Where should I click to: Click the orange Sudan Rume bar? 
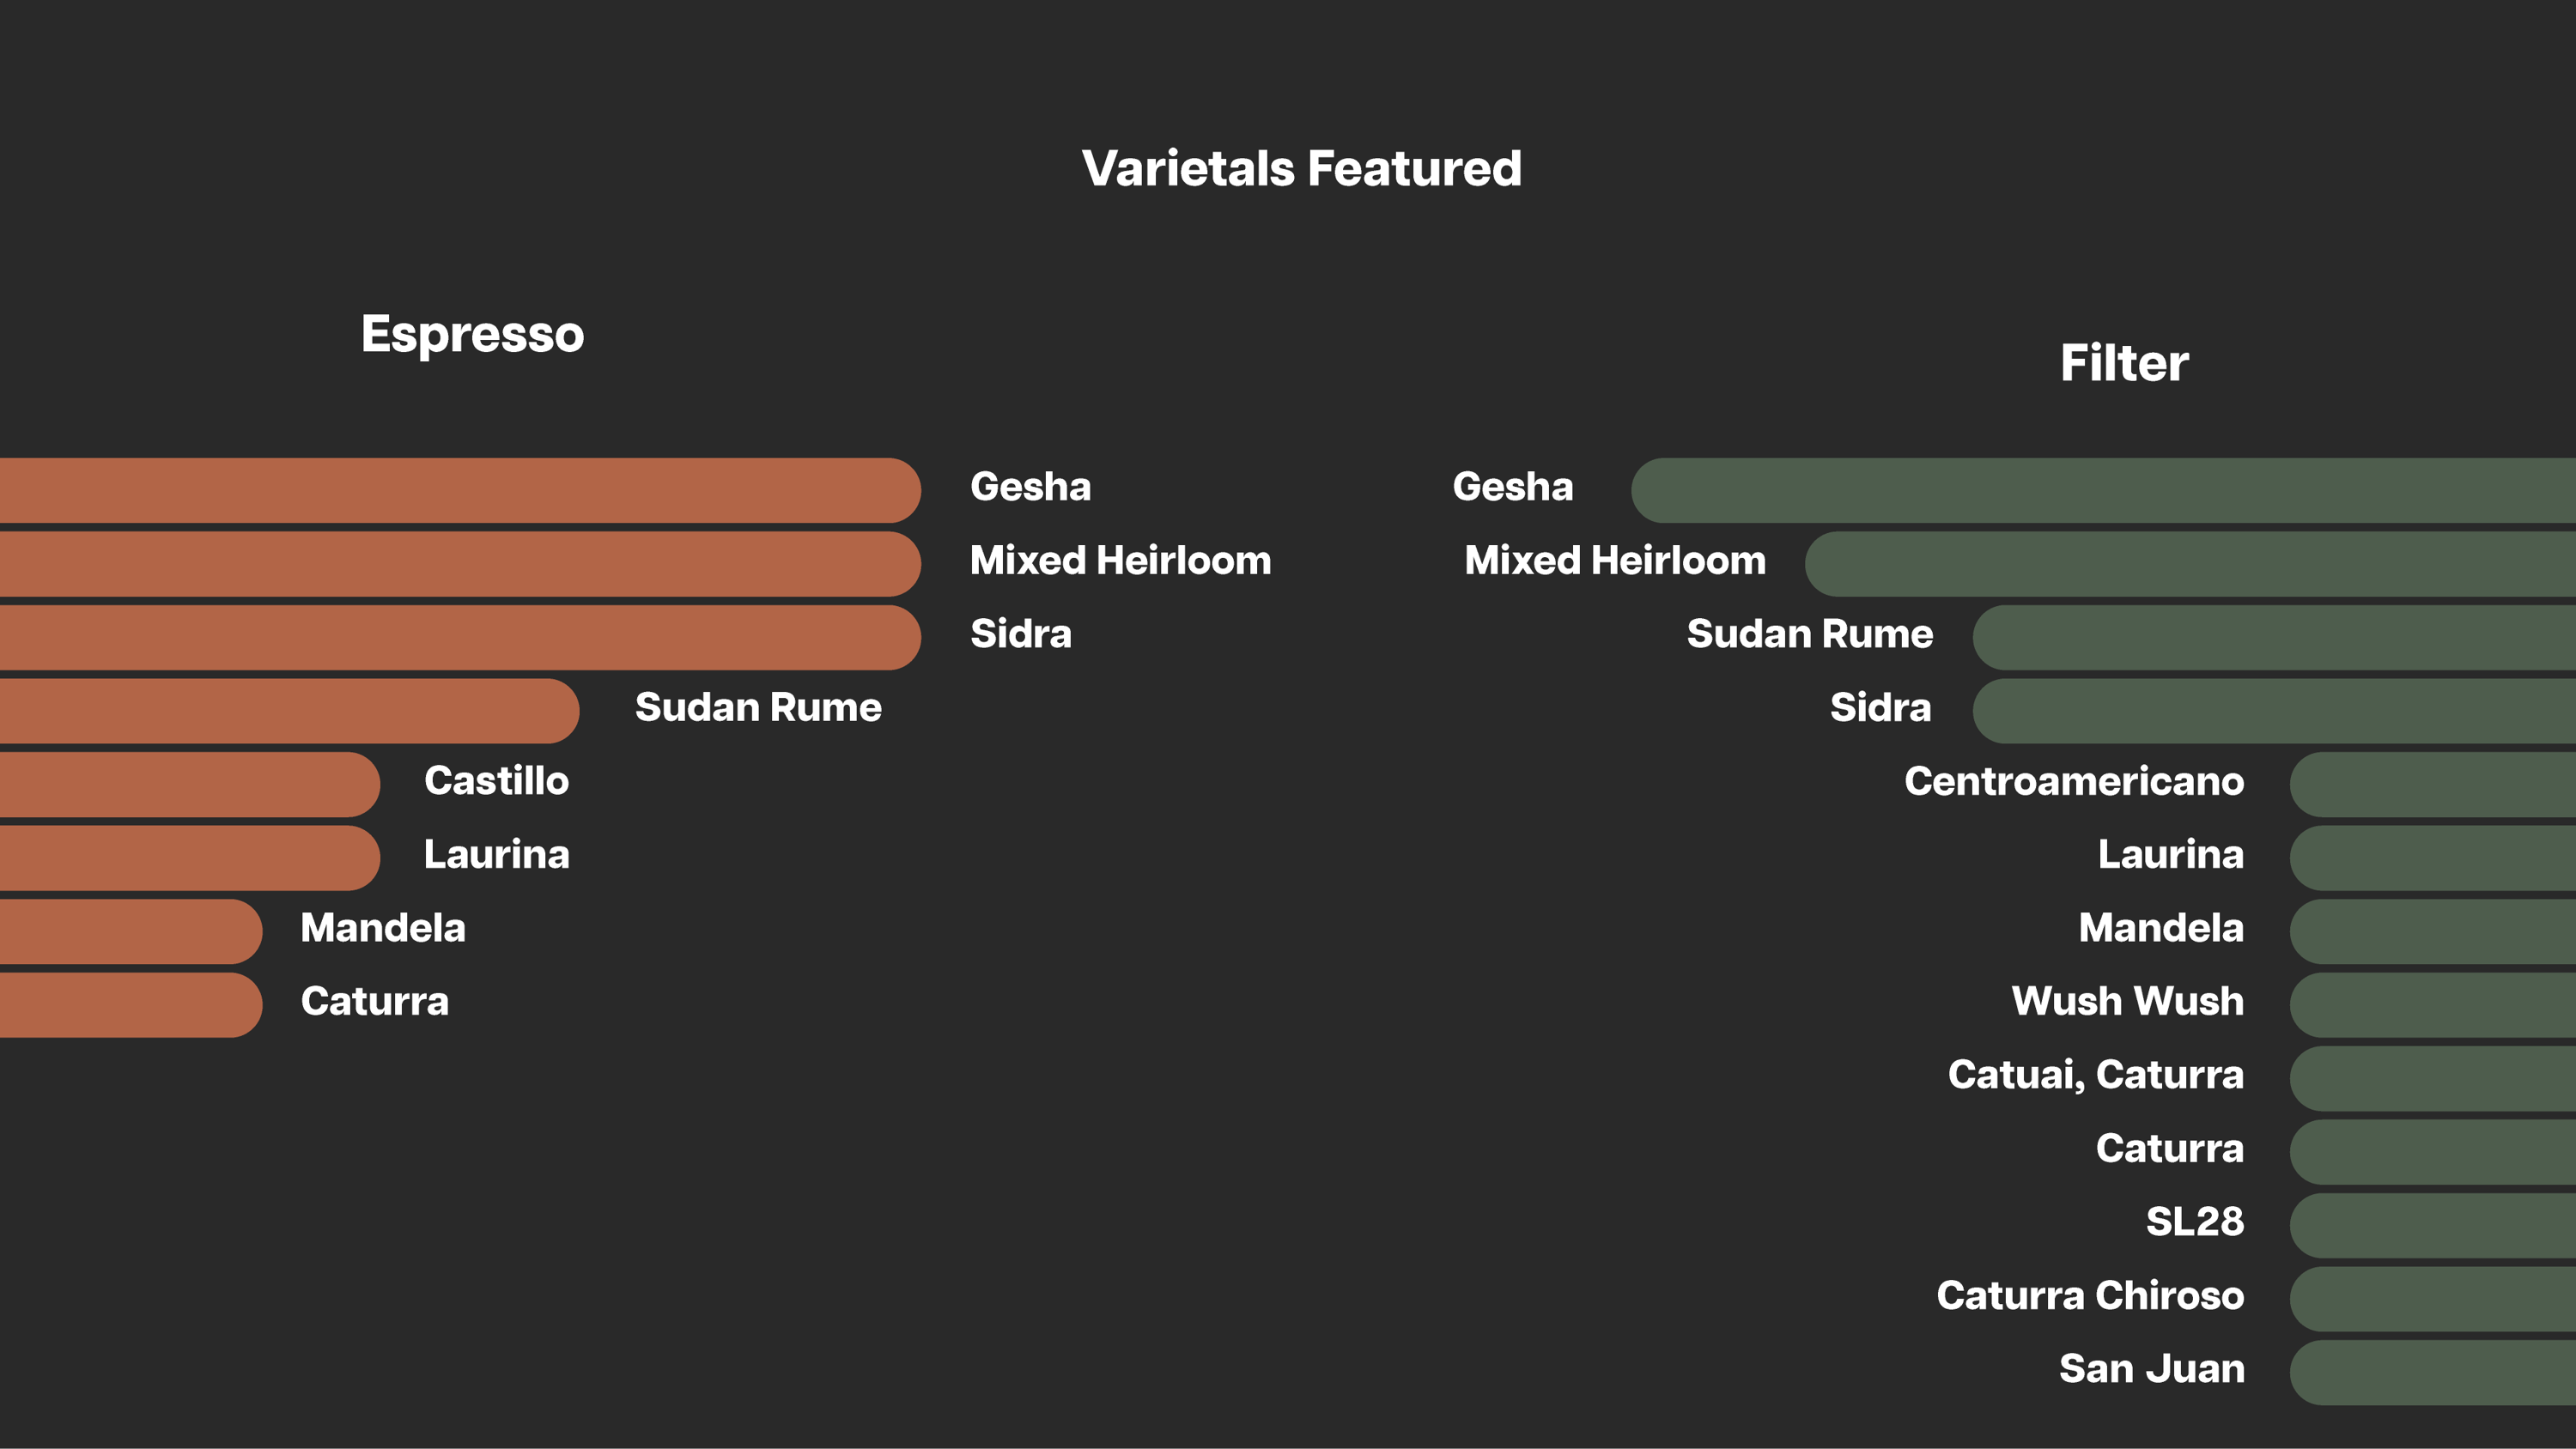click(x=289, y=711)
